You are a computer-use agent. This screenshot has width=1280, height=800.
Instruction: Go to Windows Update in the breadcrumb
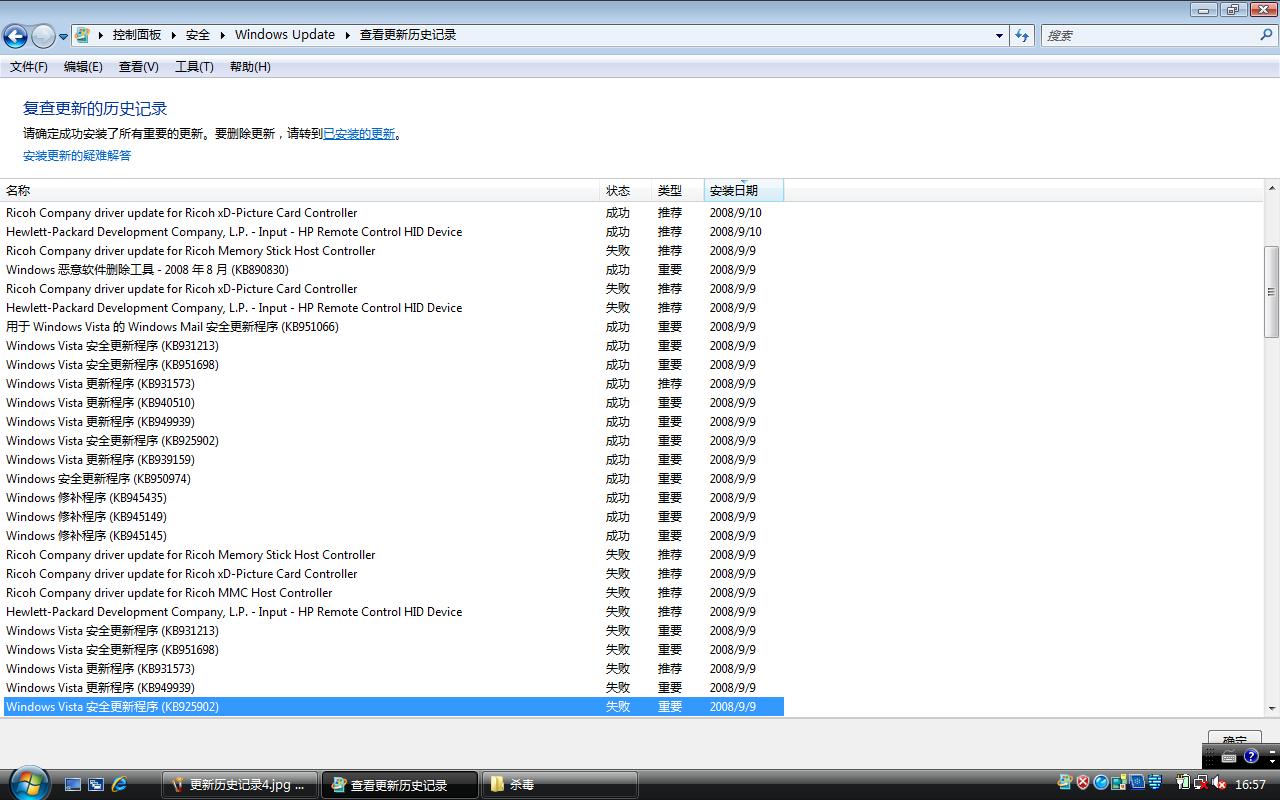(285, 35)
